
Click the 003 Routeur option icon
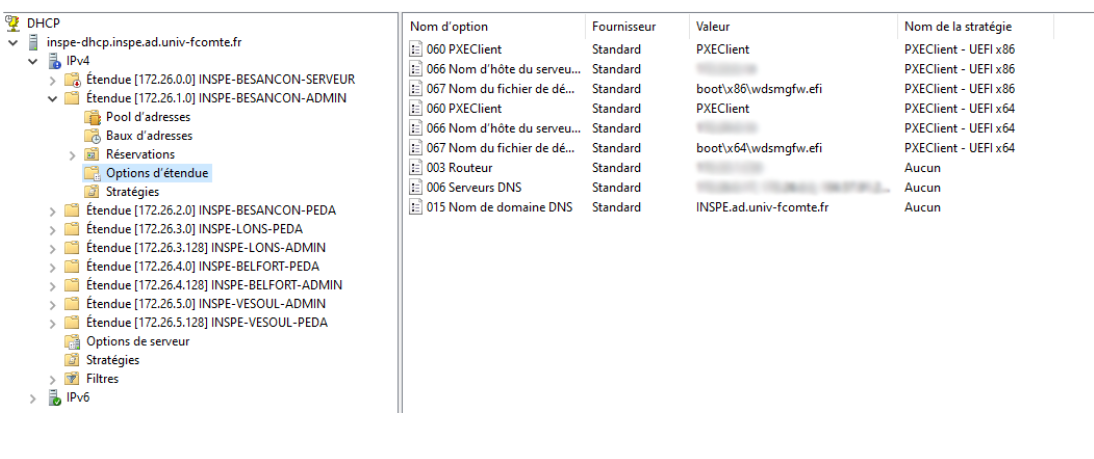416,168
